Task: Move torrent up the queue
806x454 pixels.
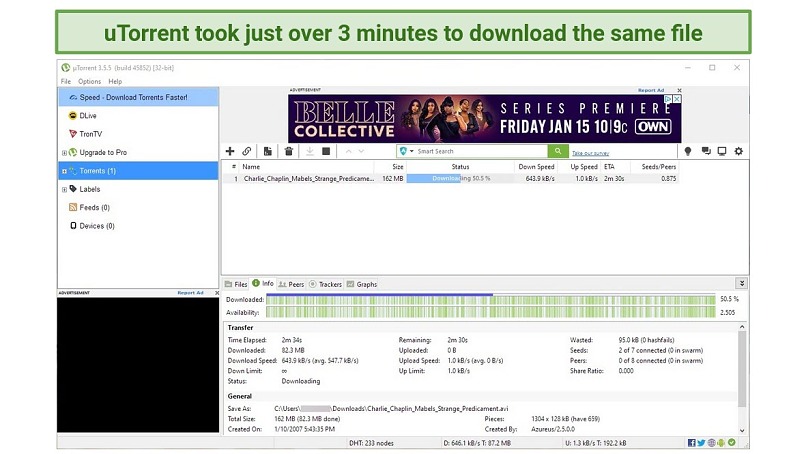Action: (x=349, y=151)
